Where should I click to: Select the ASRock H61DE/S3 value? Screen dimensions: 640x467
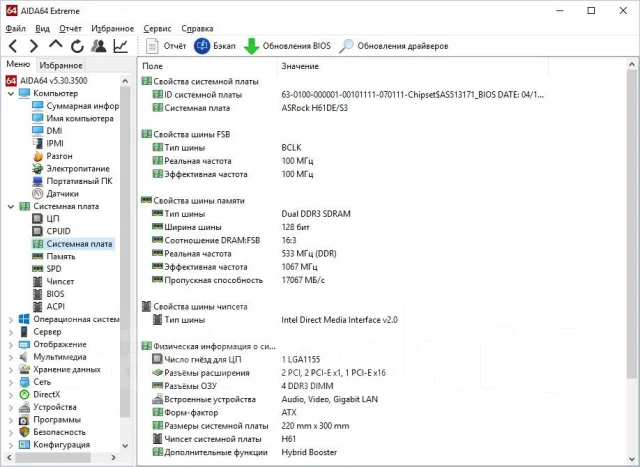click(x=315, y=108)
